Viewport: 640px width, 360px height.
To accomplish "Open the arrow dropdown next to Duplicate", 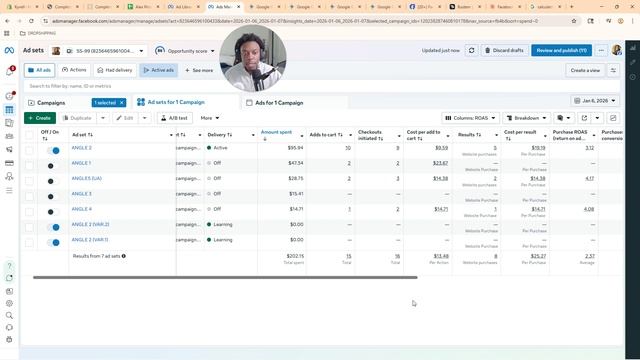I will click(103, 118).
